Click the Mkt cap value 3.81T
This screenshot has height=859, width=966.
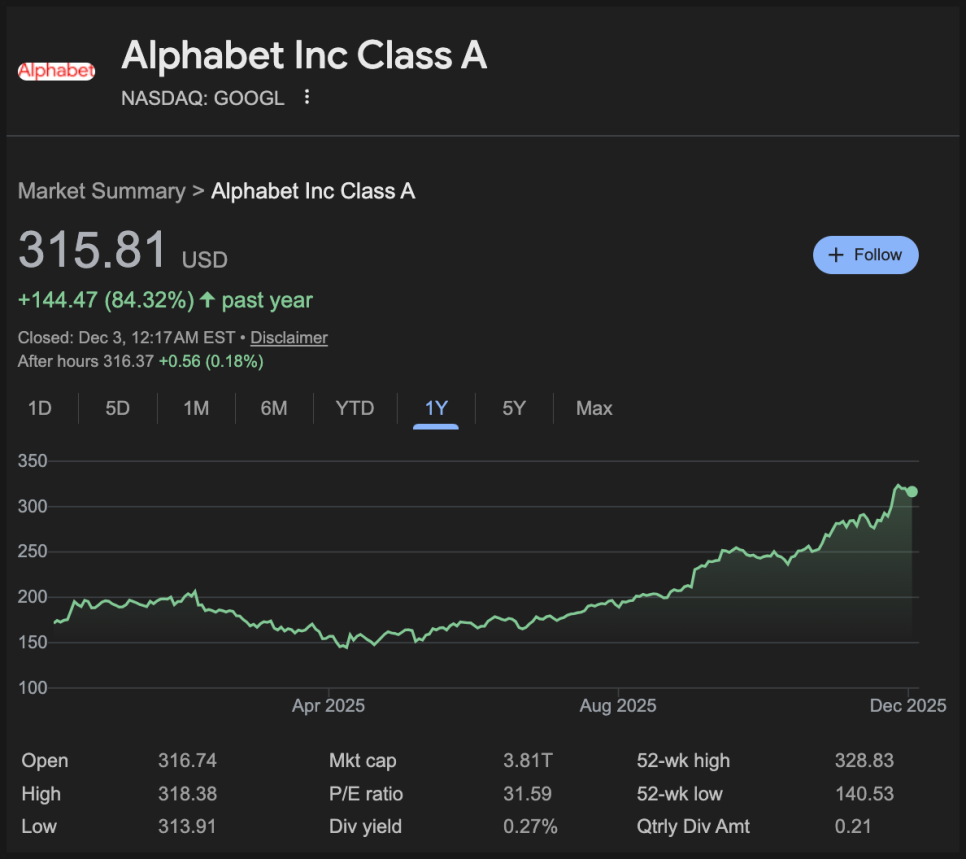[527, 761]
